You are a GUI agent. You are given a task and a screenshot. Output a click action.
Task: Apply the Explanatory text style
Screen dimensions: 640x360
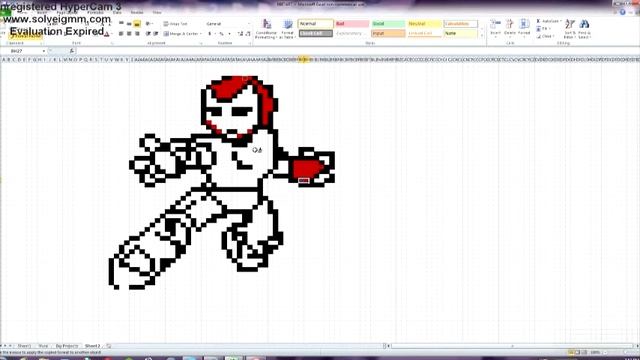352,33
